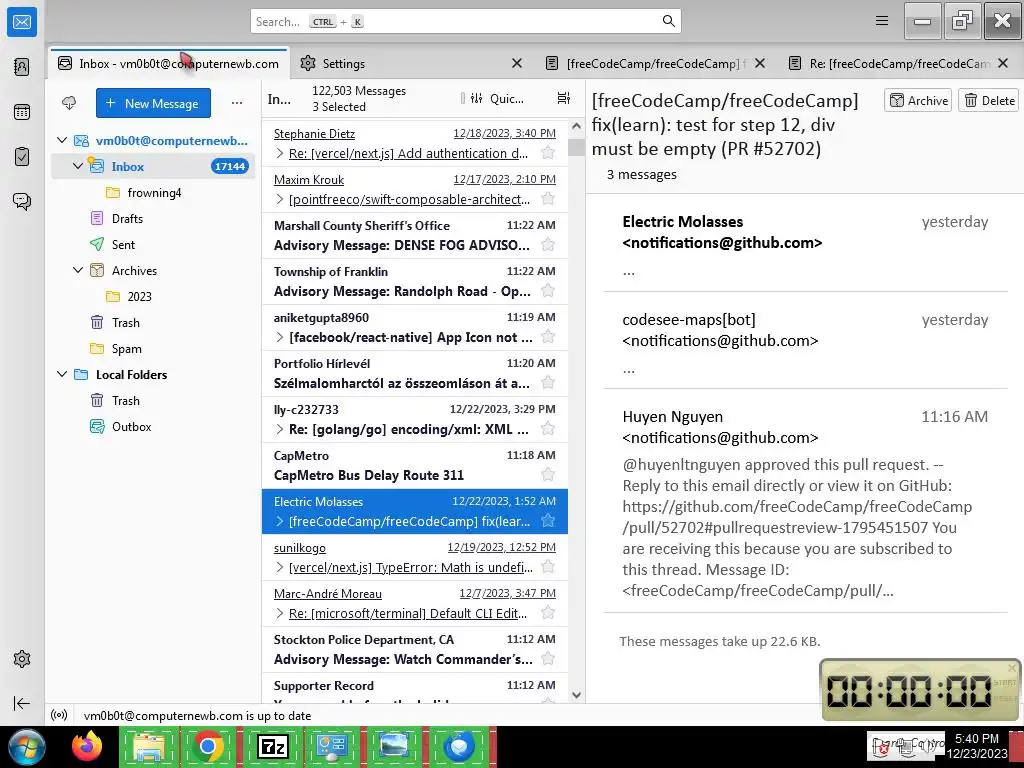Open the Drafts folder
The height and width of the screenshot is (768, 1024).
127,218
